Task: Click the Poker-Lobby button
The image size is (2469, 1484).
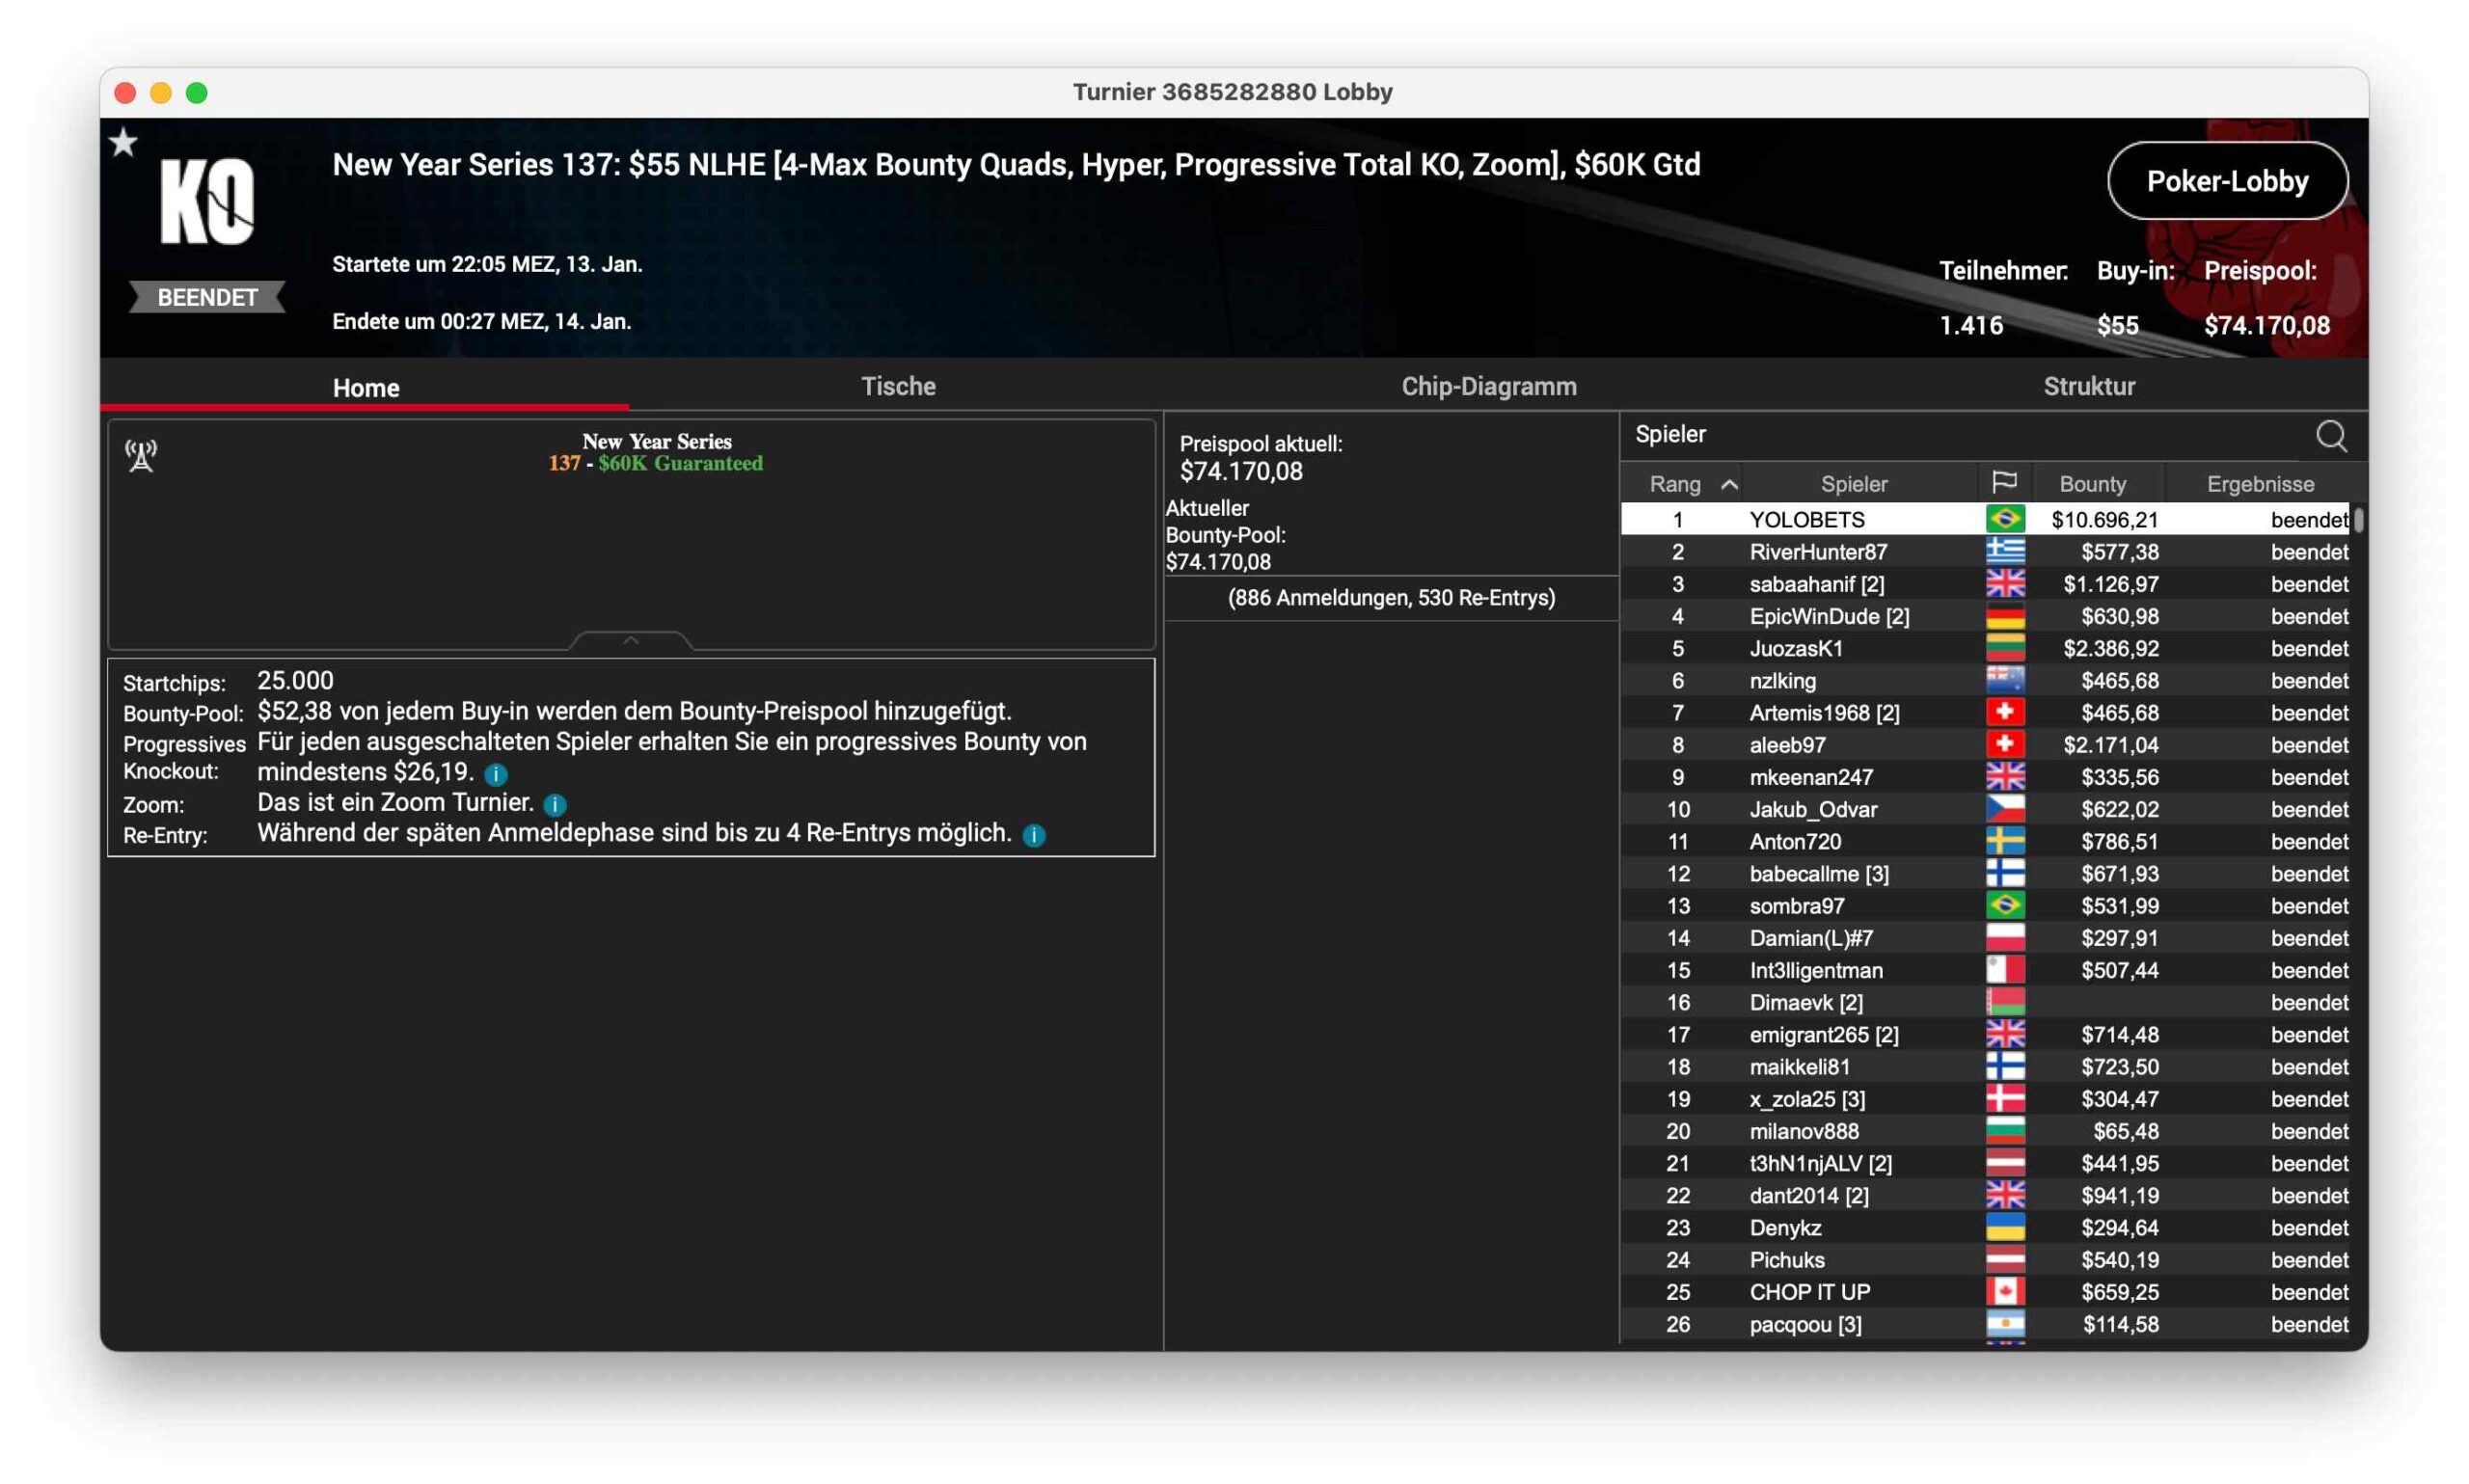Action: [2226, 181]
